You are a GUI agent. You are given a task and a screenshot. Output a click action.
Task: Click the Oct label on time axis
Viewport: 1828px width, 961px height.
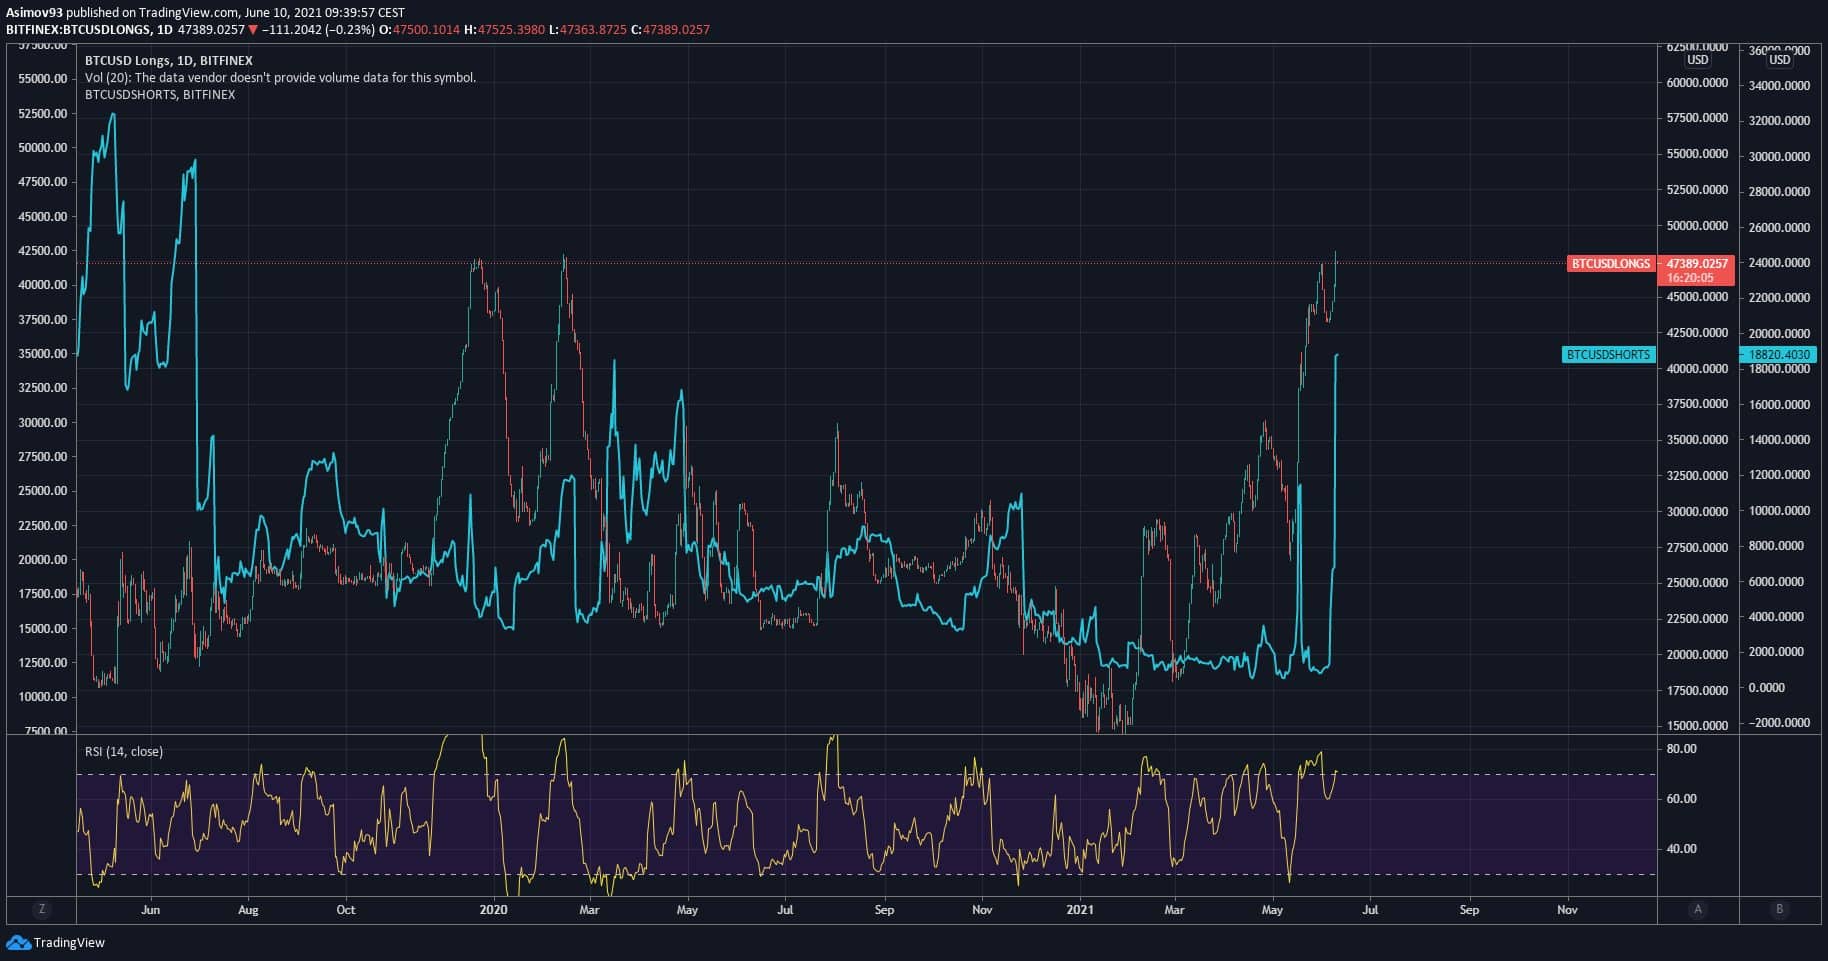346,910
